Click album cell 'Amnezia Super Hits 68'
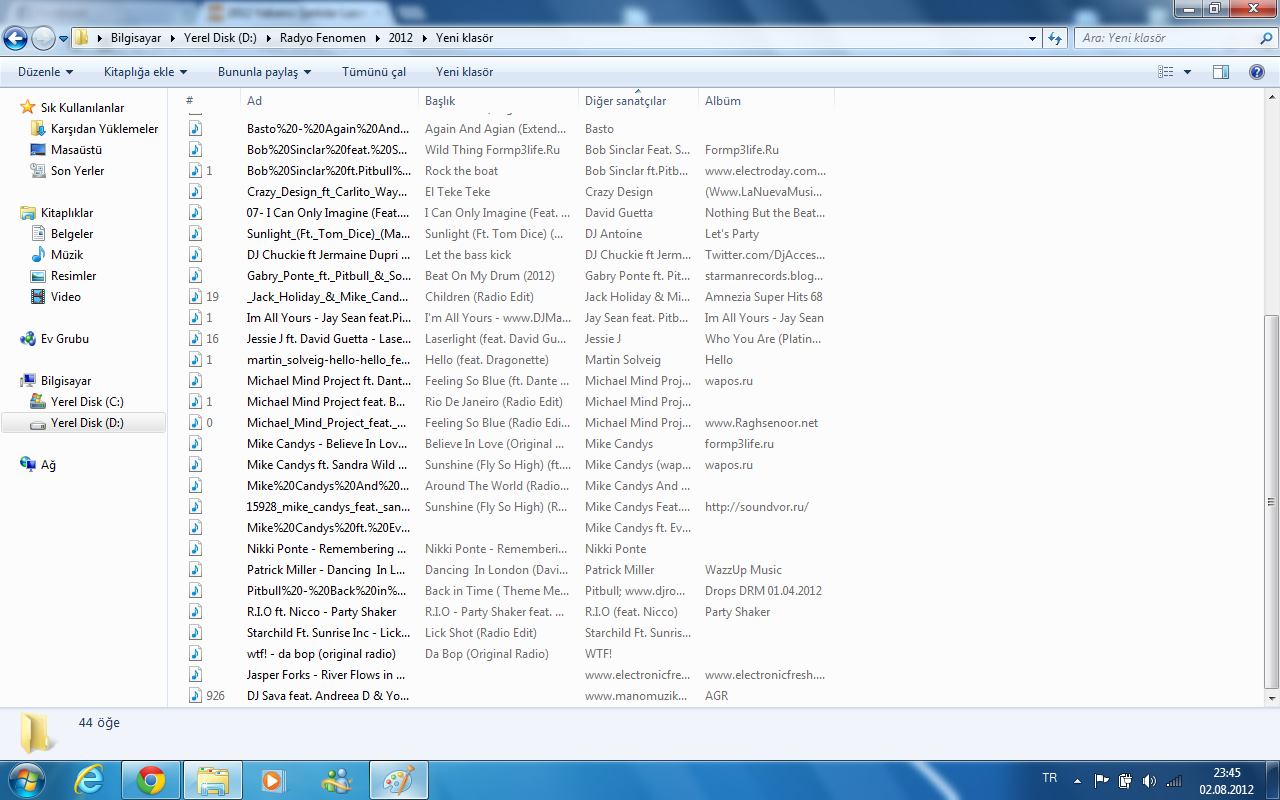The image size is (1280, 800). pyautogui.click(x=764, y=297)
